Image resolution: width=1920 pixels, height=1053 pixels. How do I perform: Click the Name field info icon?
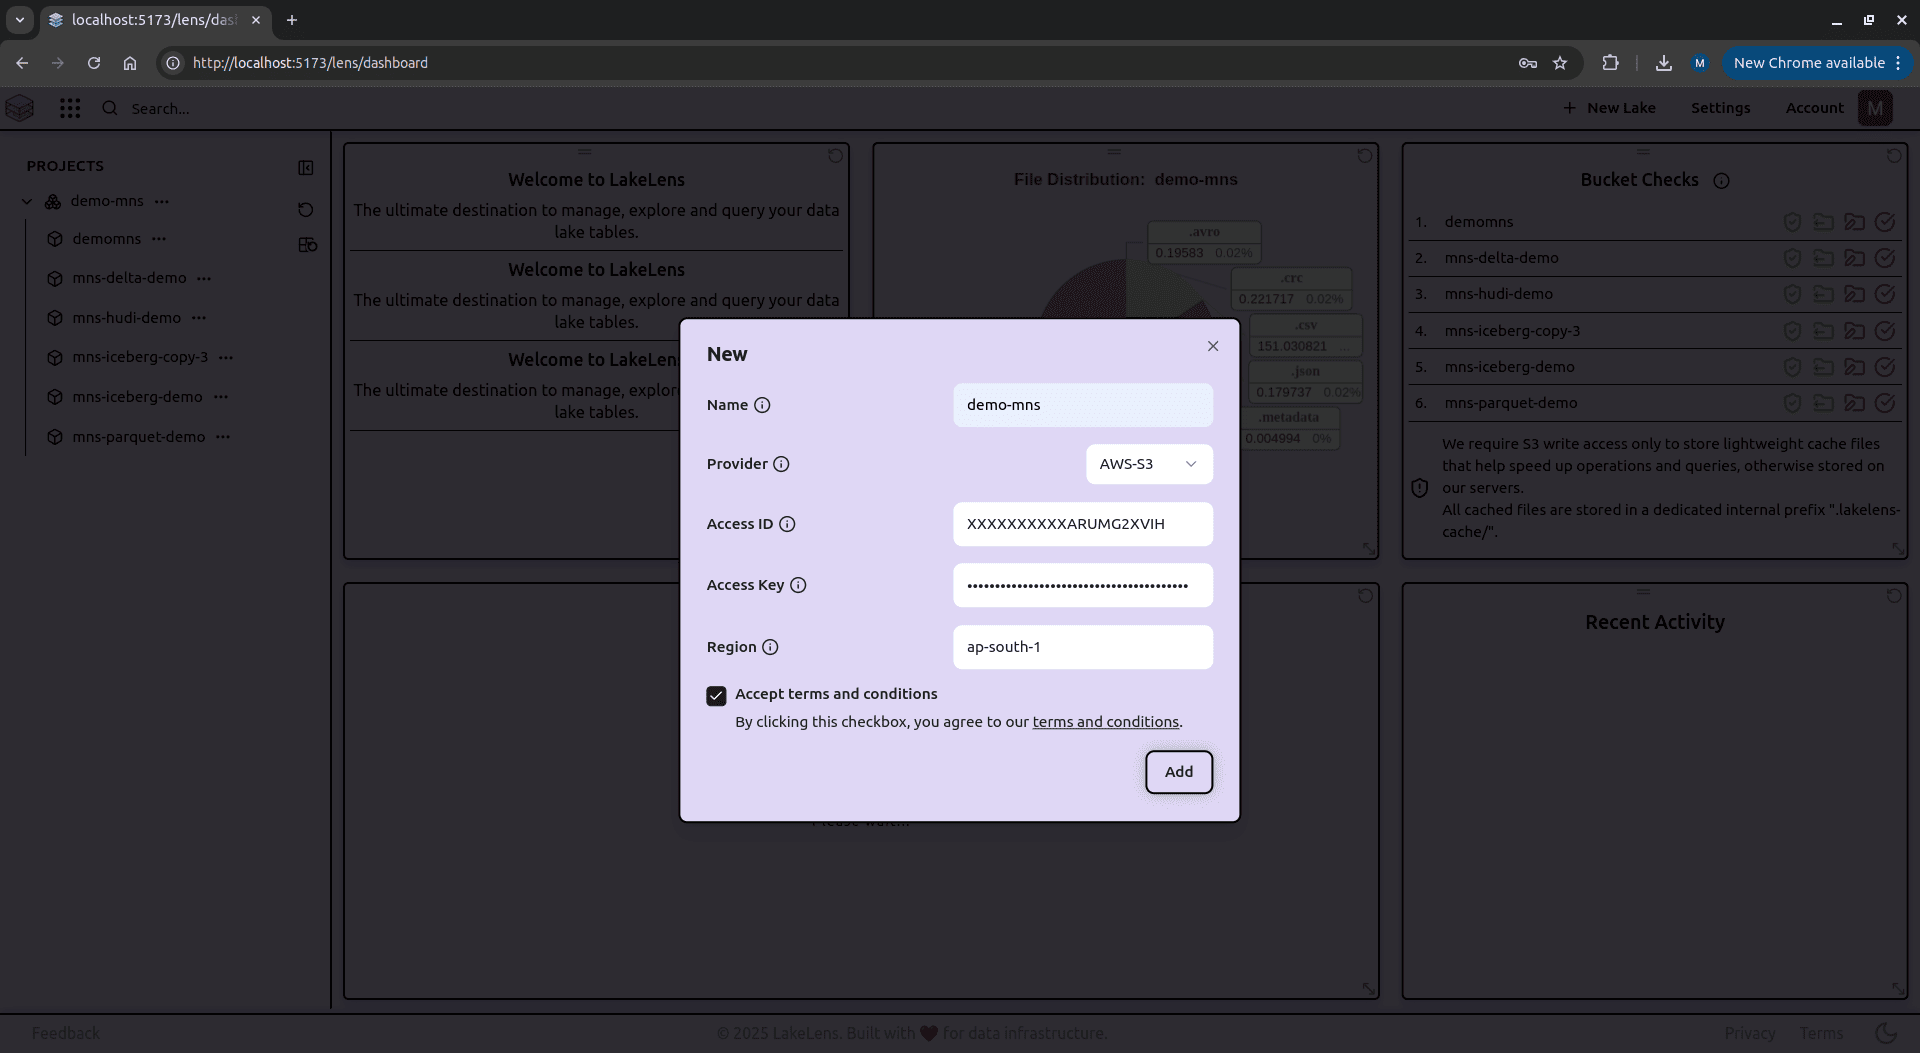(x=762, y=405)
